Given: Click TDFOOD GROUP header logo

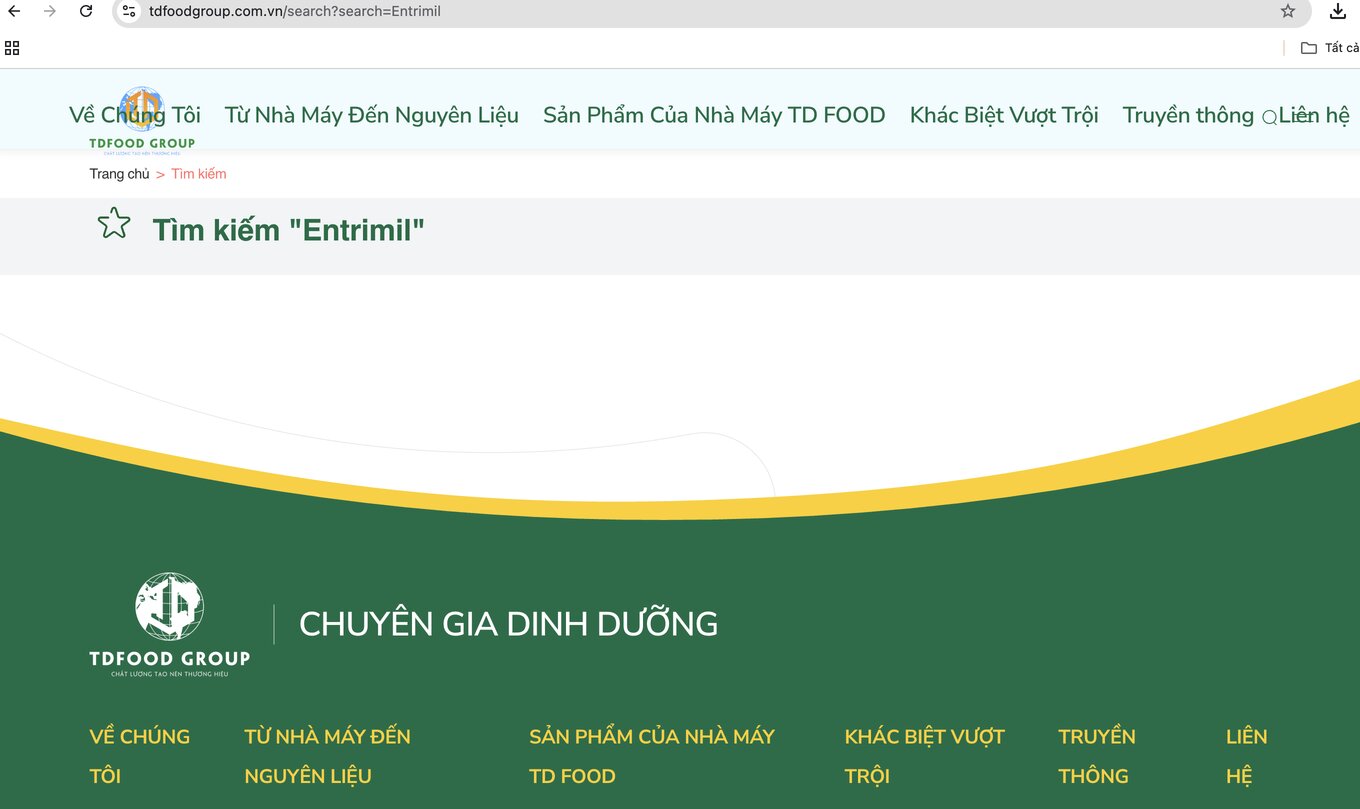Looking at the screenshot, I should [142, 120].
